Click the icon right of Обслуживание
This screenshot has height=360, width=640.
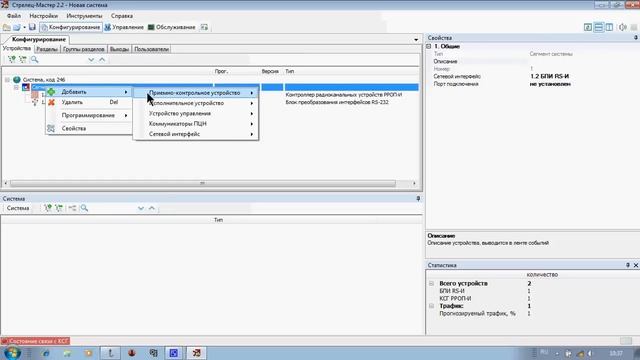(x=204, y=27)
